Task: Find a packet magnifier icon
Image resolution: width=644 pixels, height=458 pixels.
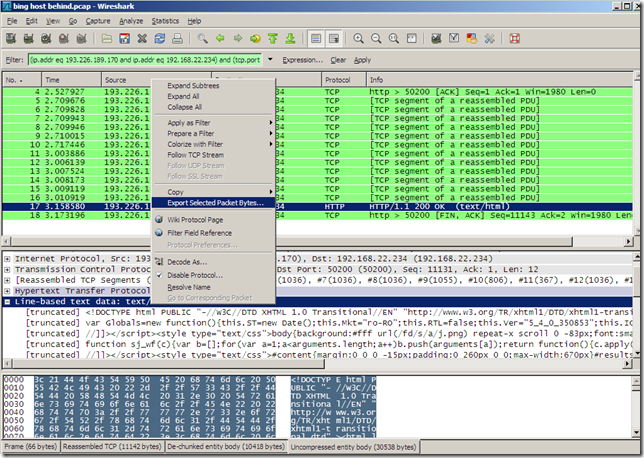Action: (x=202, y=39)
